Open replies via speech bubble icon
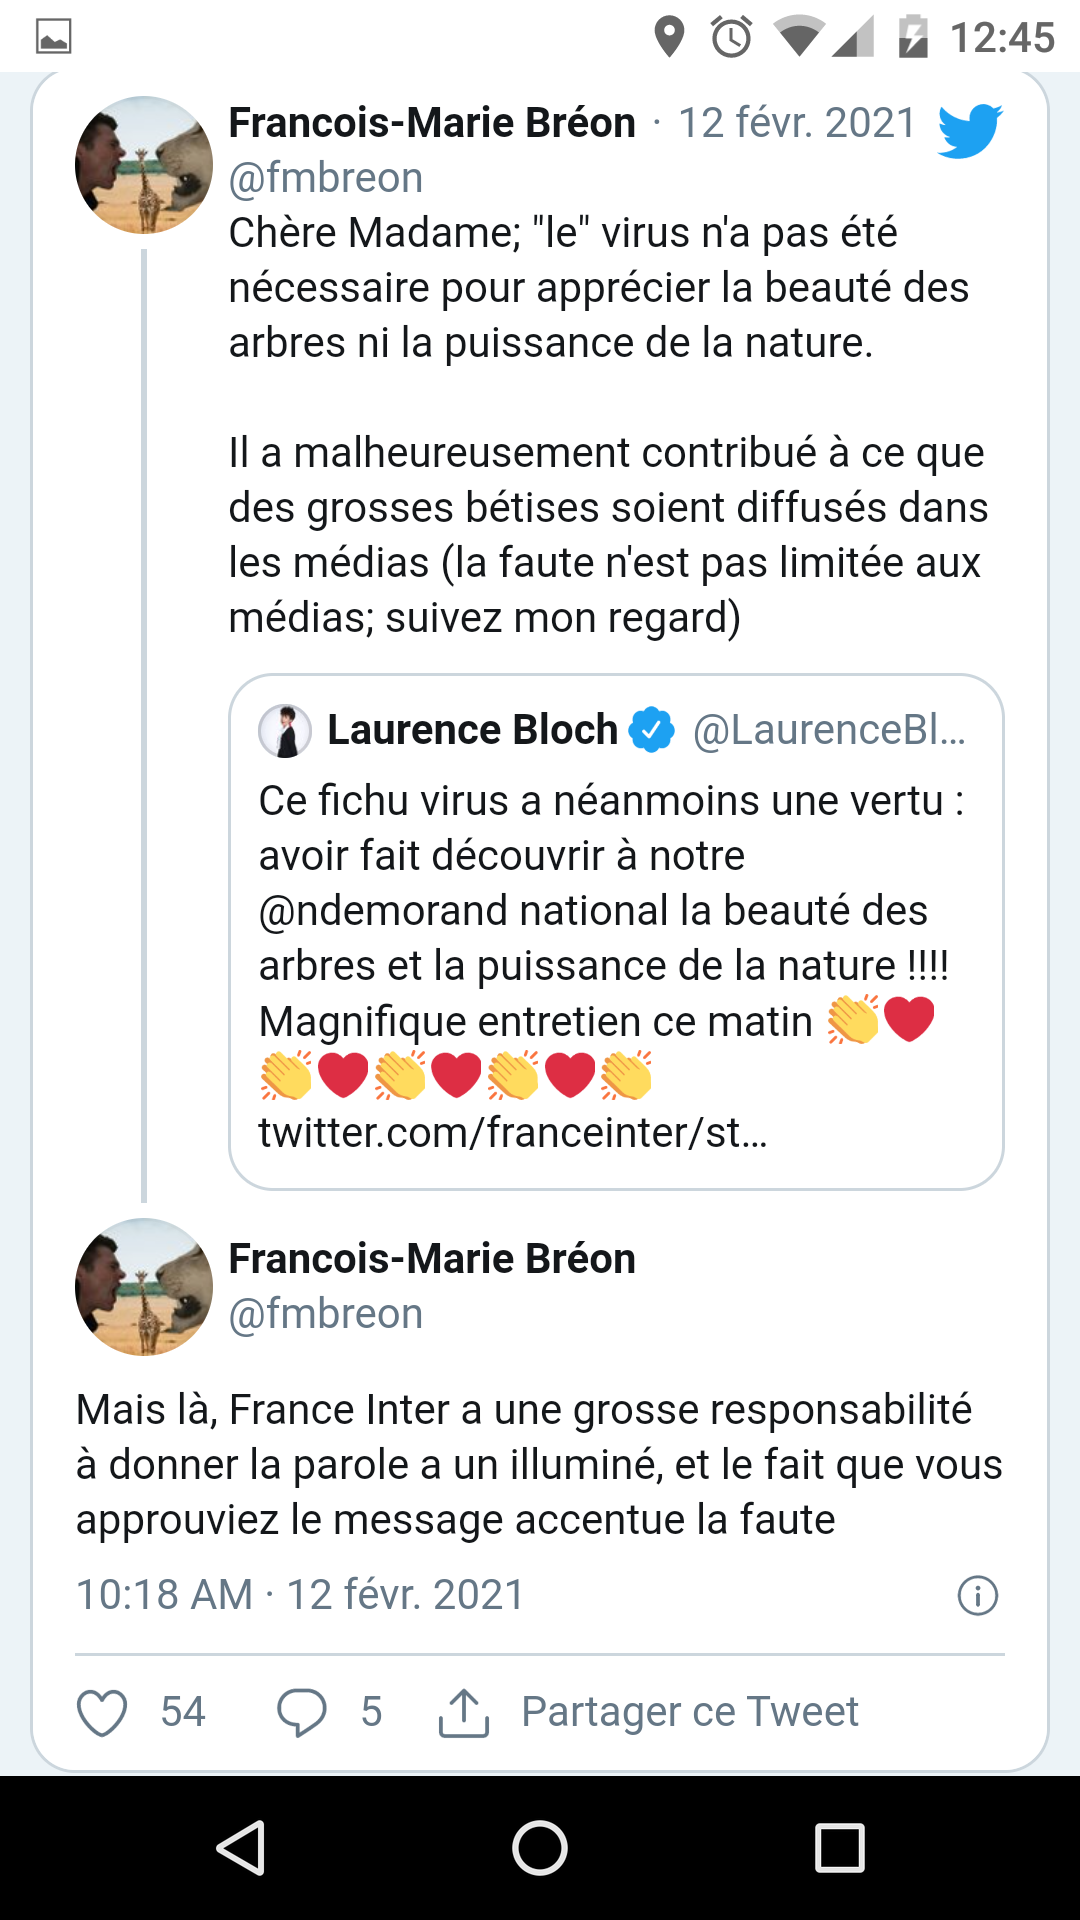 click(x=301, y=1712)
